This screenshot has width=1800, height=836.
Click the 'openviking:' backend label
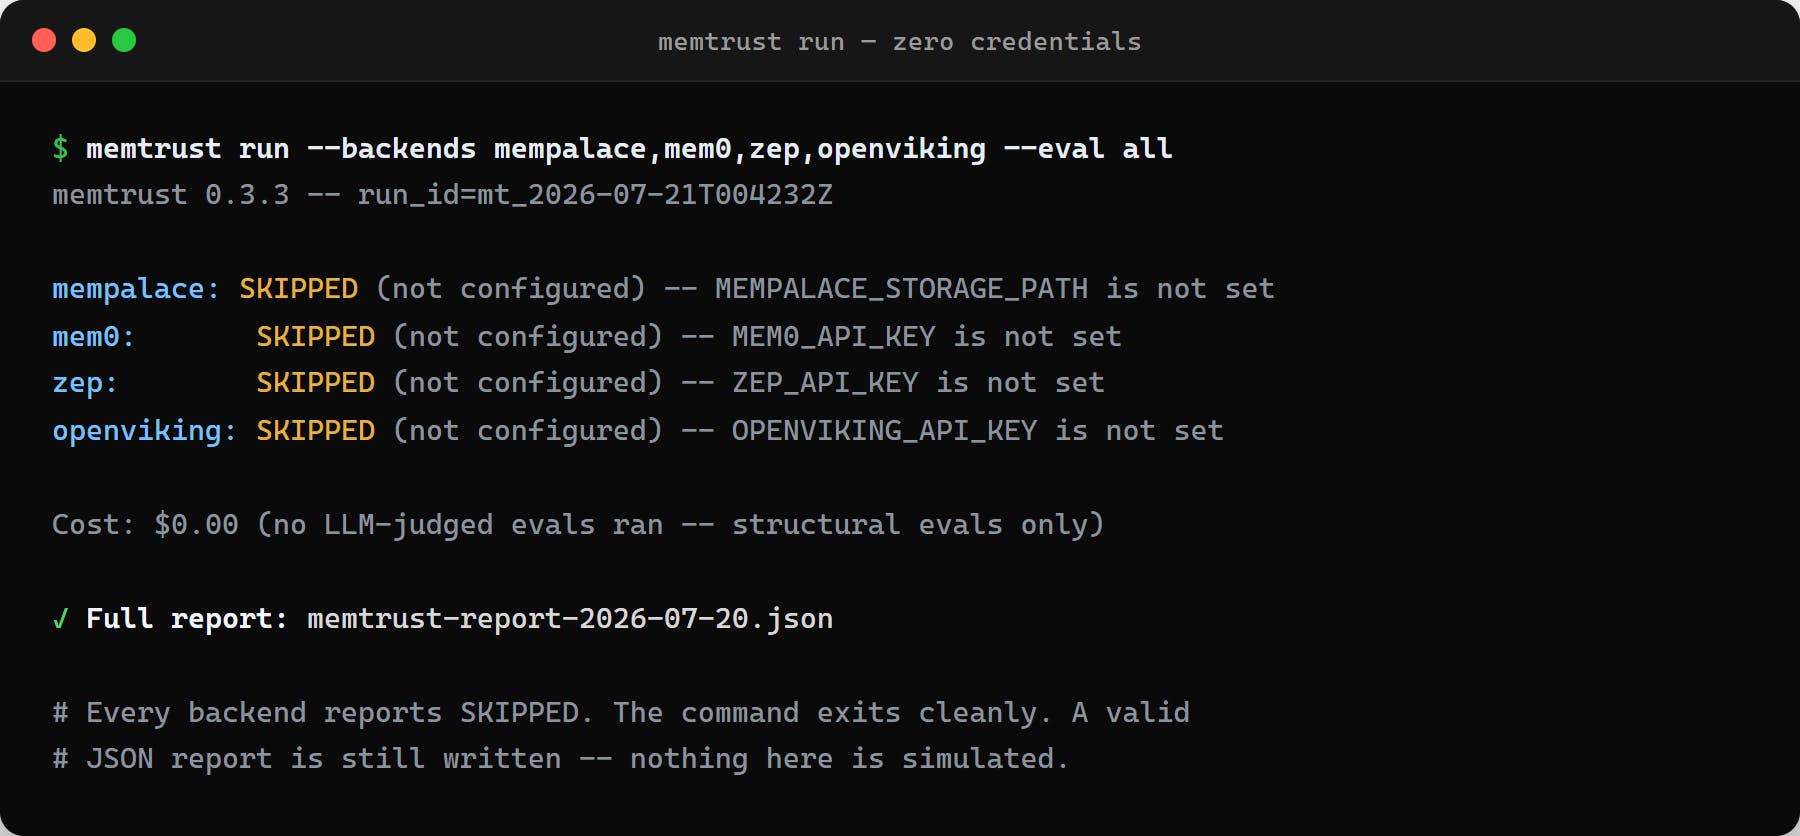pyautogui.click(x=144, y=431)
